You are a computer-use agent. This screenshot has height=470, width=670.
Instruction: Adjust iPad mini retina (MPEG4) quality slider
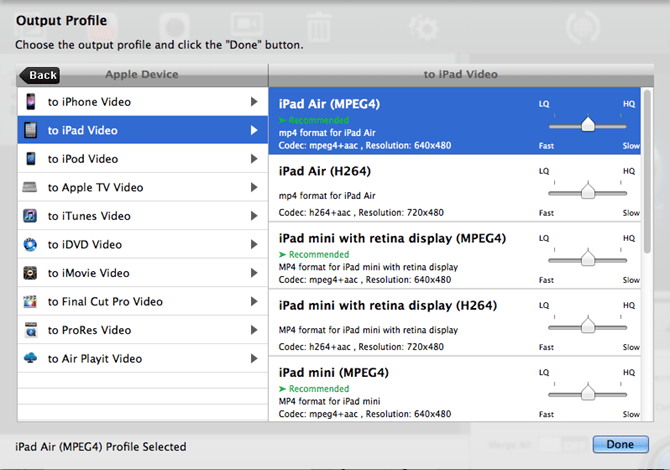click(x=588, y=258)
